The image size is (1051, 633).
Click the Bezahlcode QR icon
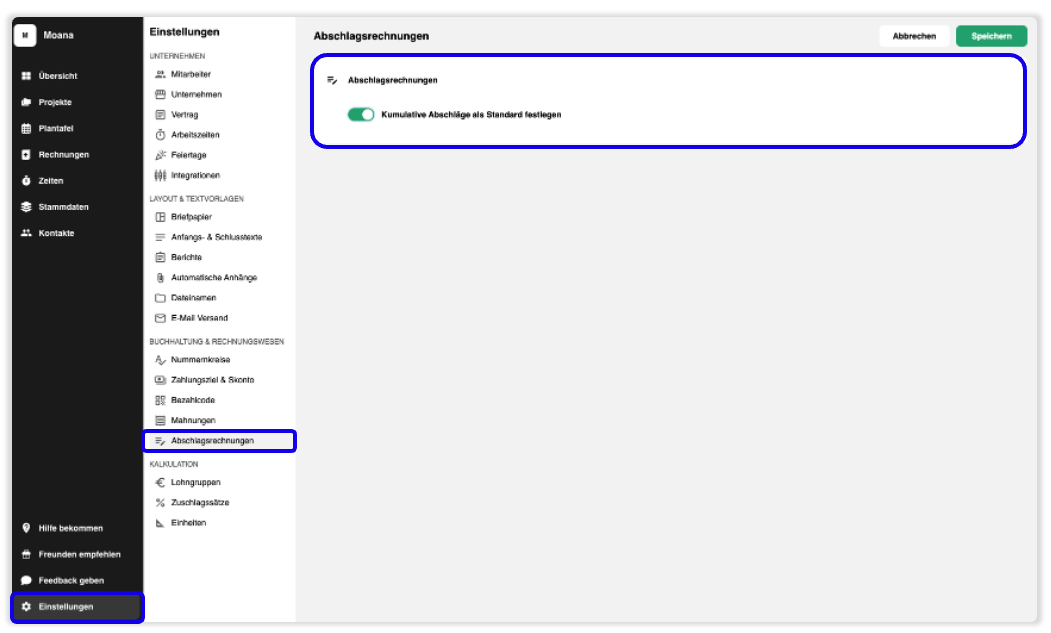click(x=160, y=400)
